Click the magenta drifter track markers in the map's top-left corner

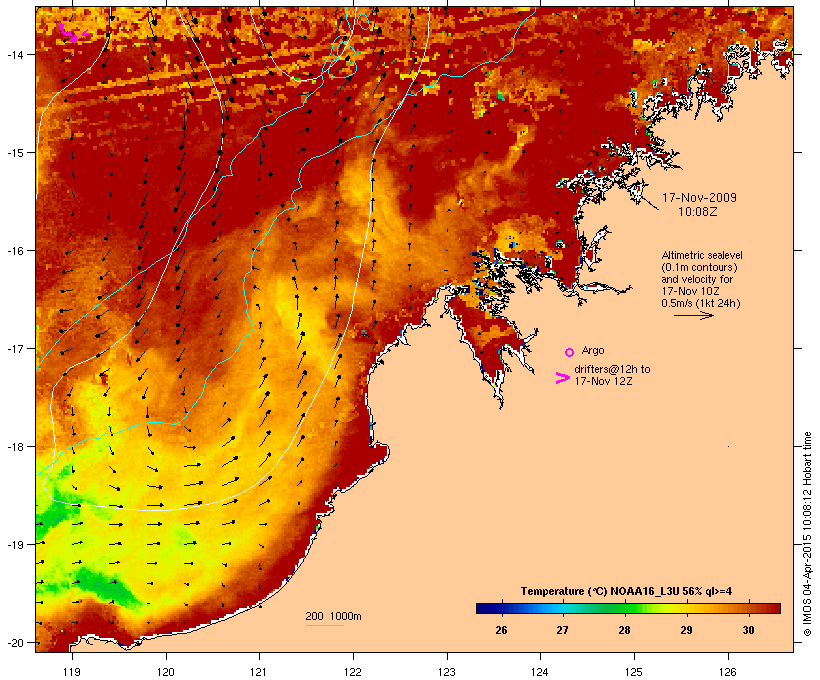(x=73, y=32)
